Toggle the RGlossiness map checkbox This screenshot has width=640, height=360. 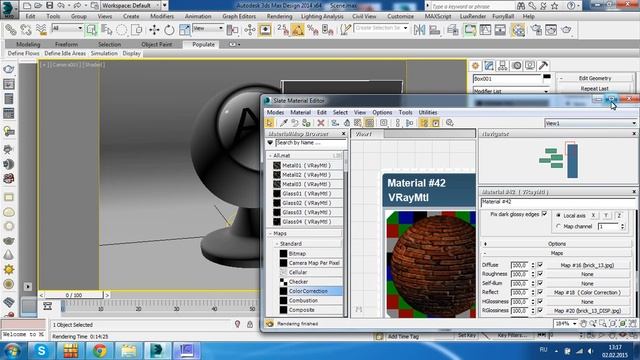[540, 311]
